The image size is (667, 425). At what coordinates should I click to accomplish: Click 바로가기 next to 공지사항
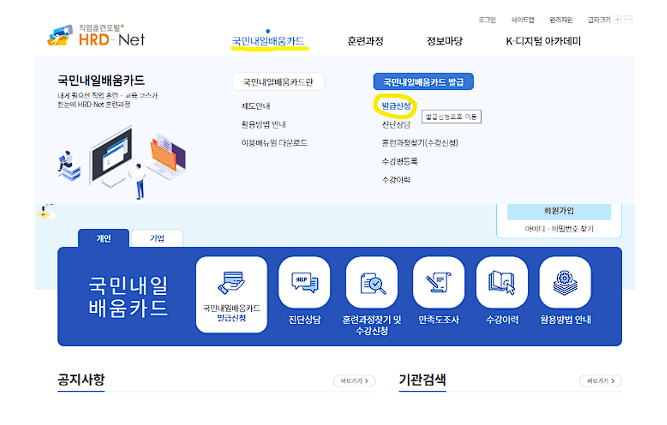[354, 381]
